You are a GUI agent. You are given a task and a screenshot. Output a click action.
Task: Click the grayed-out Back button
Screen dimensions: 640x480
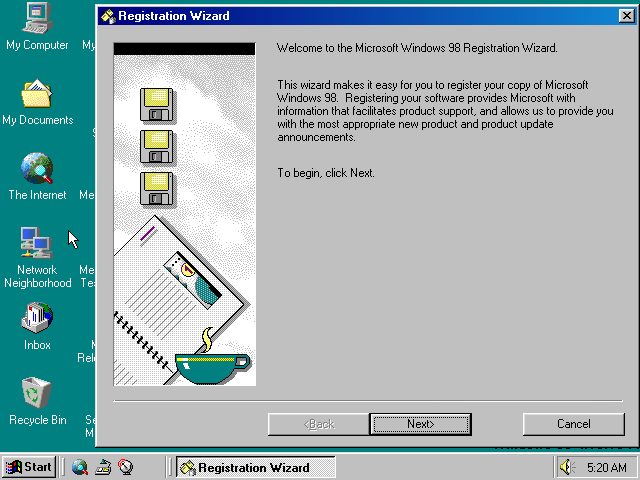pyautogui.click(x=318, y=424)
